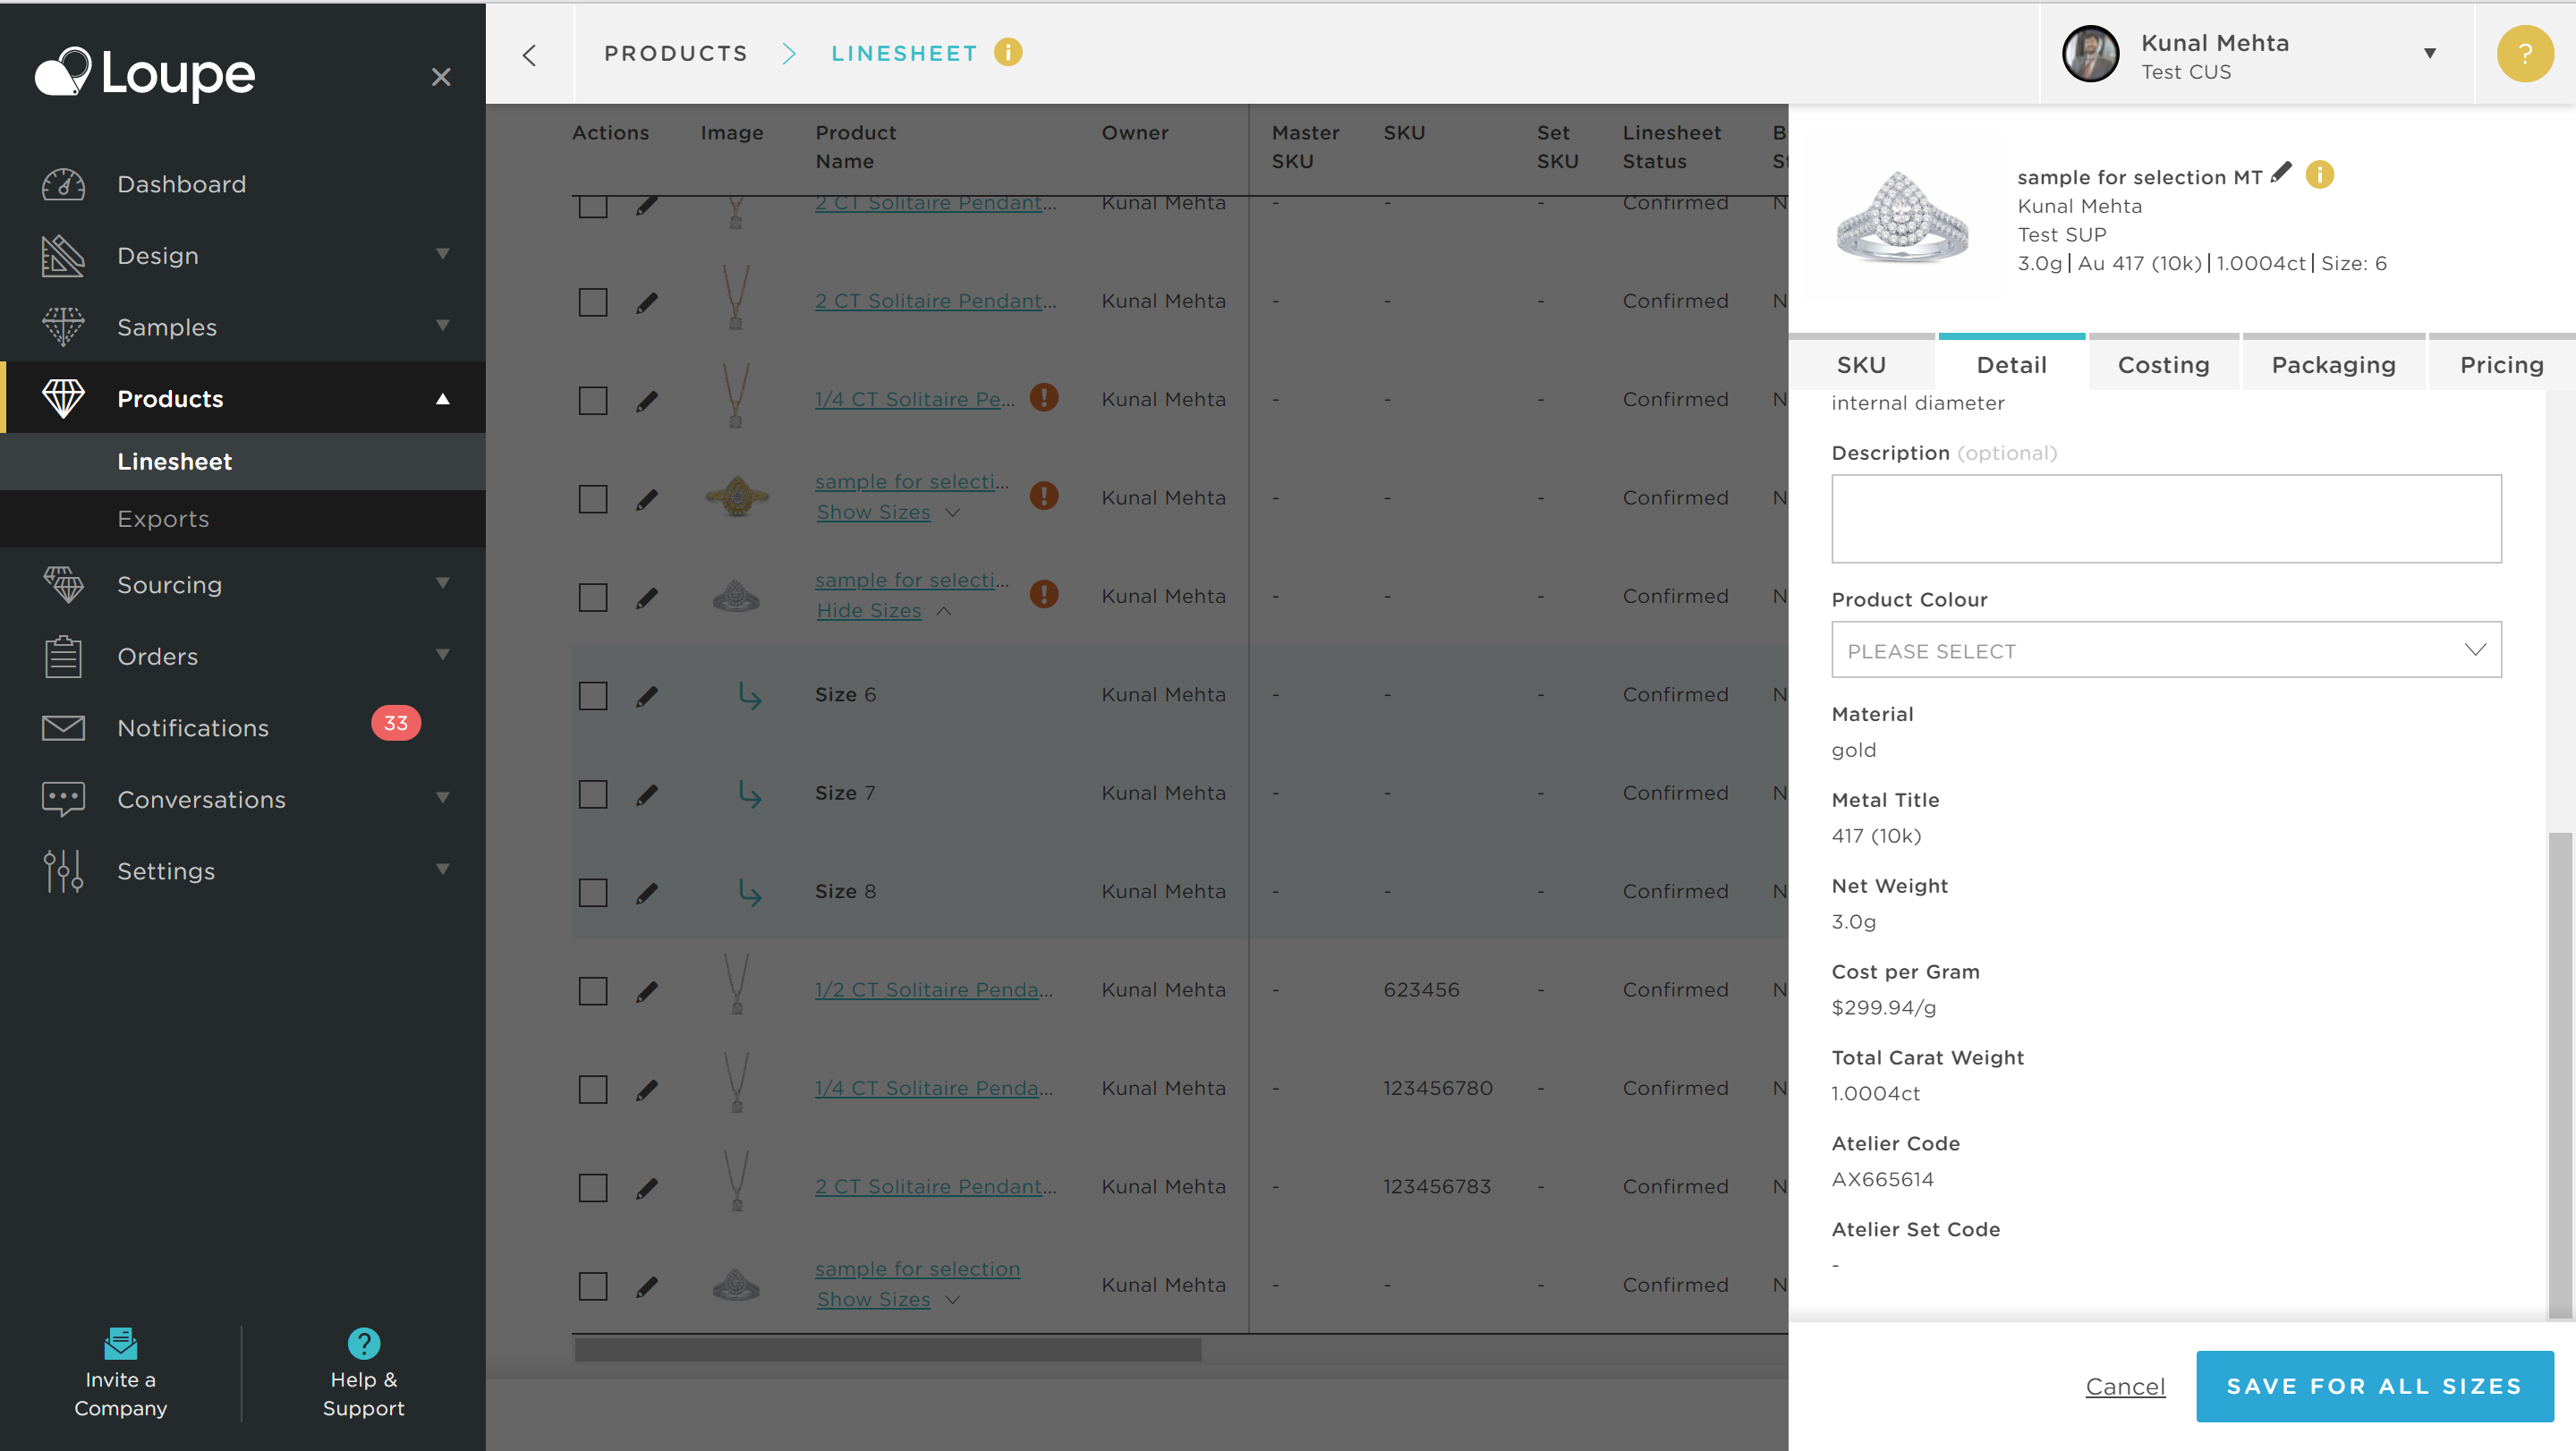The image size is (2576, 1451).
Task: Click Show Sizes on the last sample row
Action: 873,1299
